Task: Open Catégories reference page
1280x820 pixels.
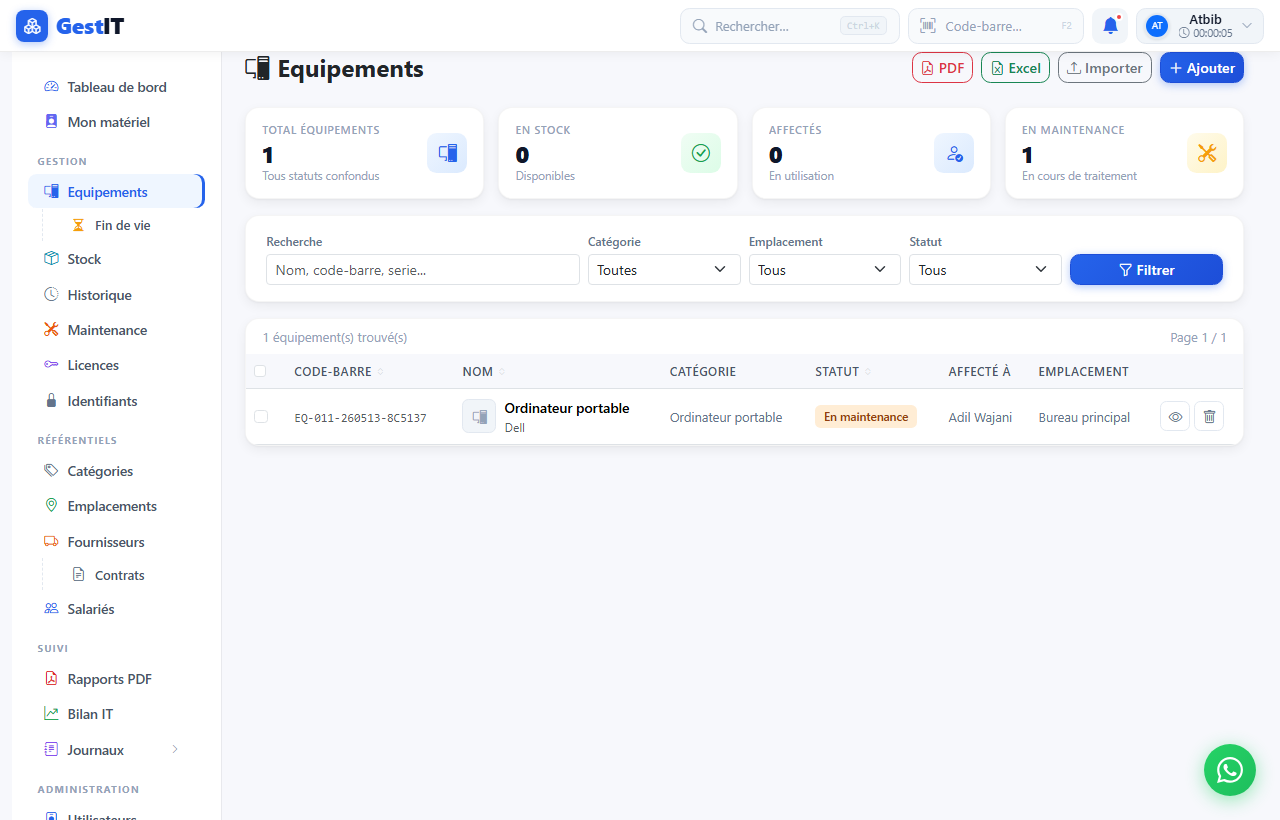Action: click(116, 471)
